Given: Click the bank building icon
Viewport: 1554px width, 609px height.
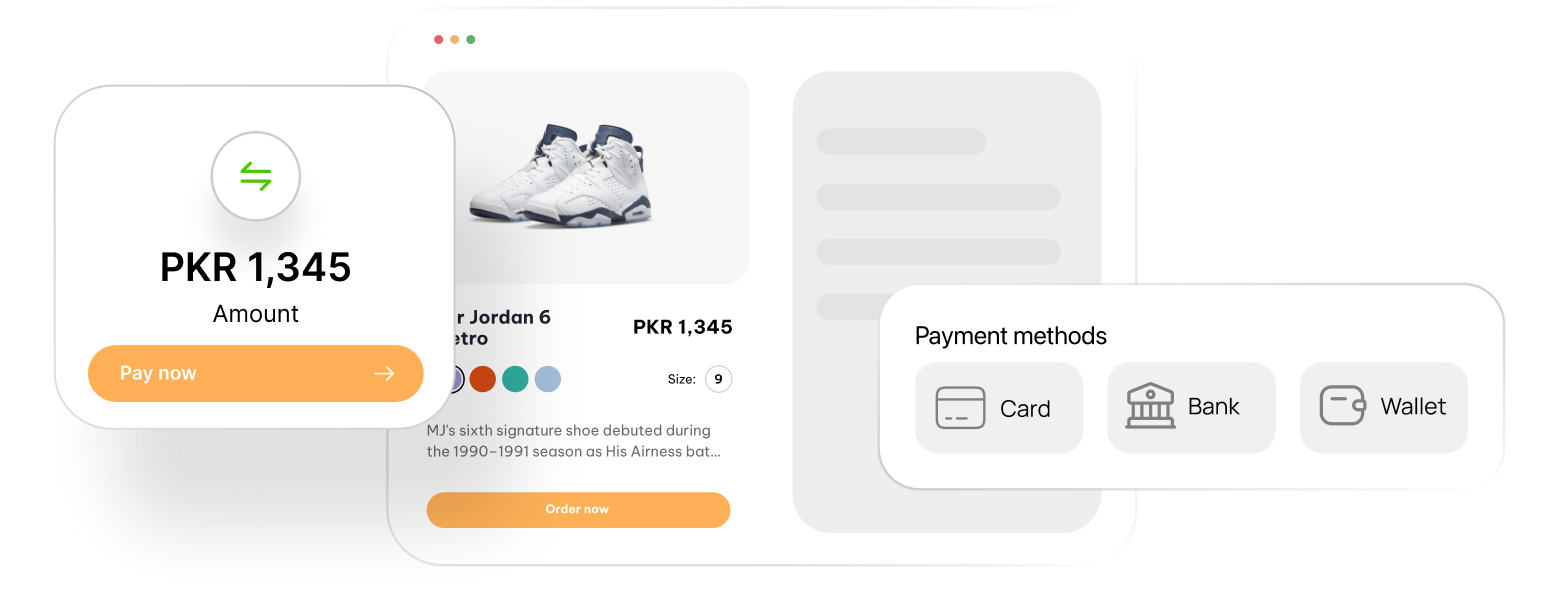Looking at the screenshot, I should pos(1150,405).
